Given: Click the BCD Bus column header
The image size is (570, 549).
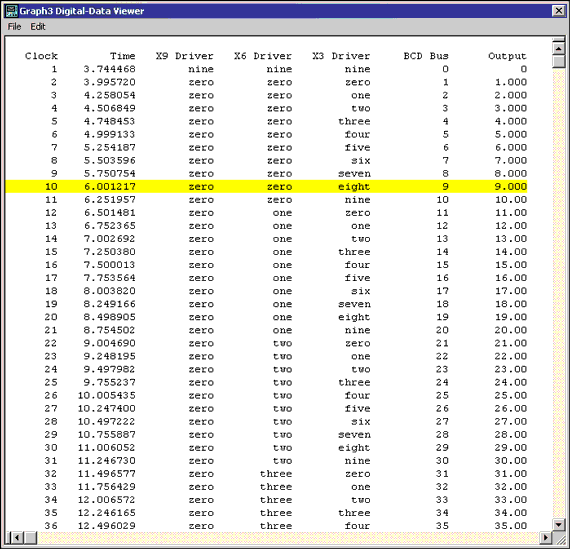Looking at the screenshot, I should 426,56.
